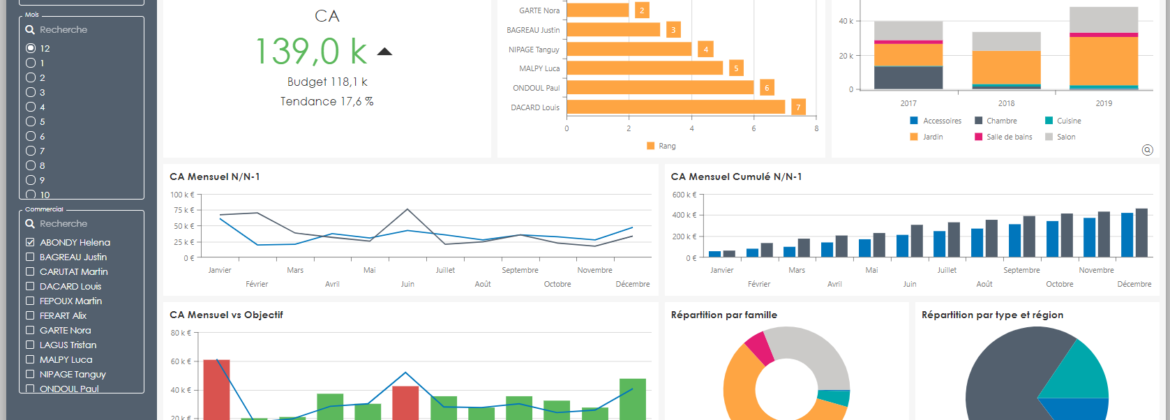Check the FEPOUX Martin checkbox
Image resolution: width=1170 pixels, height=420 pixels.
tap(30, 301)
